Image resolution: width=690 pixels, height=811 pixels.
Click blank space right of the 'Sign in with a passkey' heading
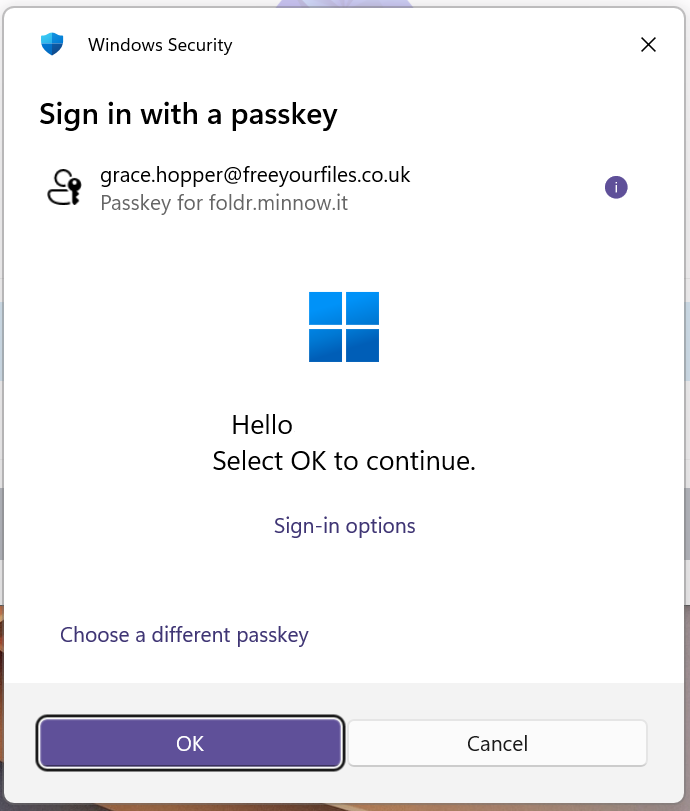coord(500,114)
